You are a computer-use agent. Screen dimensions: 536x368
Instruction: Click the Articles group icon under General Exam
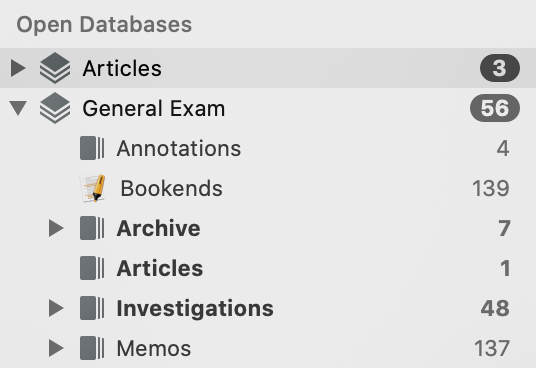(x=92, y=268)
